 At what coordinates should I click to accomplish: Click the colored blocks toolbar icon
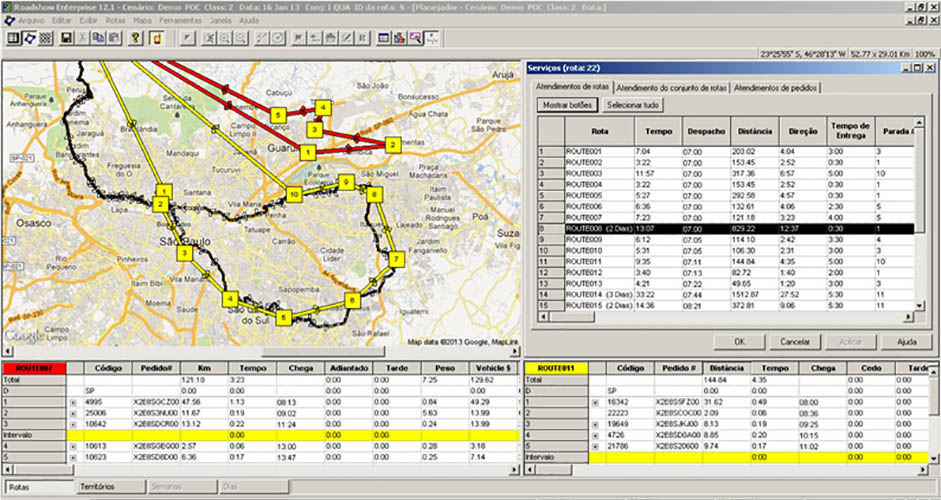pyautogui.click(x=399, y=38)
